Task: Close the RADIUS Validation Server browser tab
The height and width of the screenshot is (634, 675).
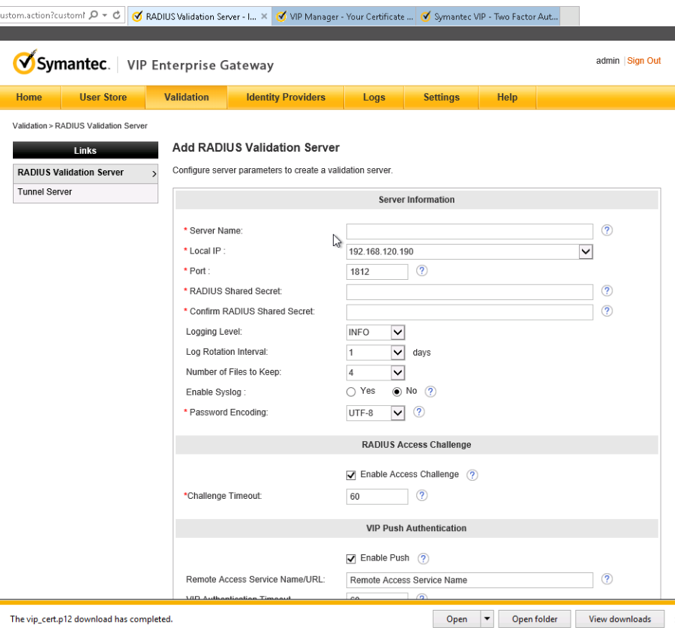Action: coord(264,16)
